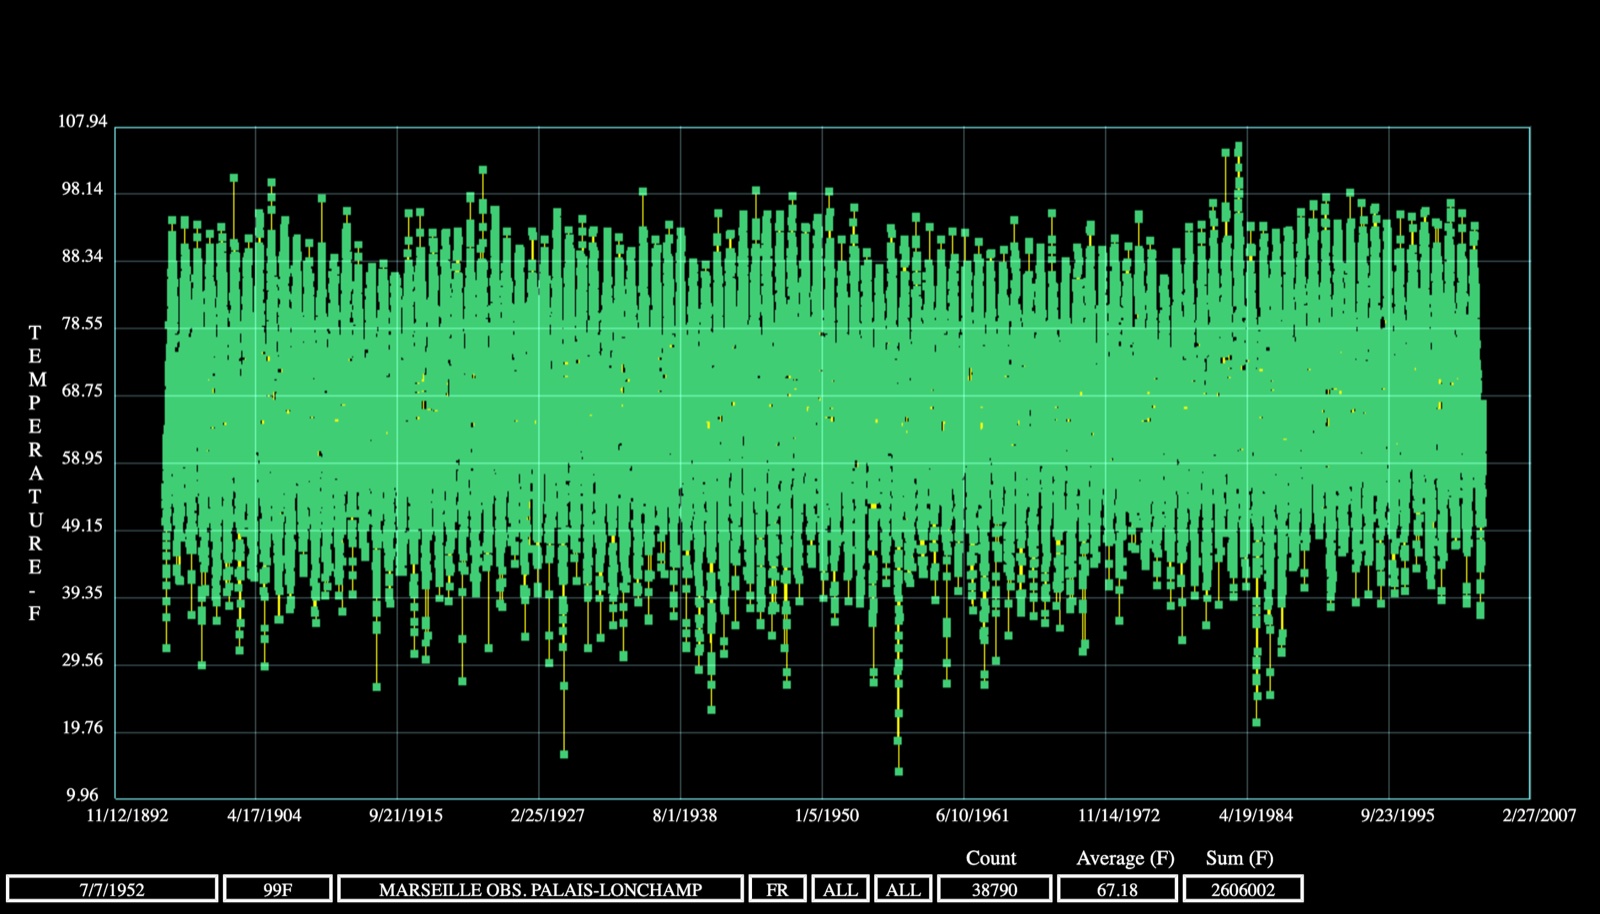Click x-axis date label 8/1/1938

tap(685, 815)
